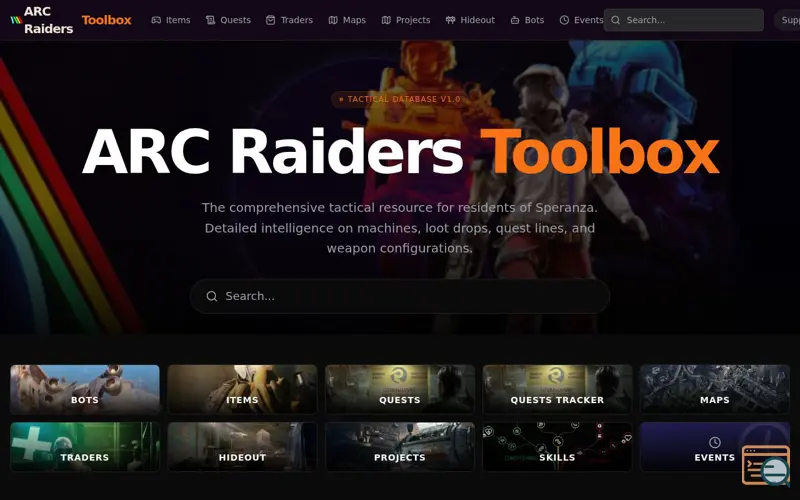Select Bots in the top menu

[528, 20]
